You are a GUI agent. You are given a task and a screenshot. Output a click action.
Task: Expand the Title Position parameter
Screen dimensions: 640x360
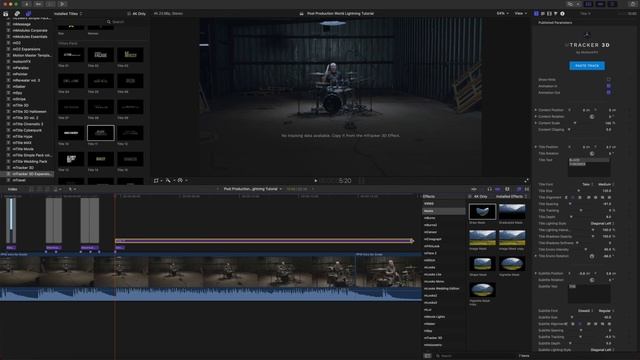click(x=536, y=147)
